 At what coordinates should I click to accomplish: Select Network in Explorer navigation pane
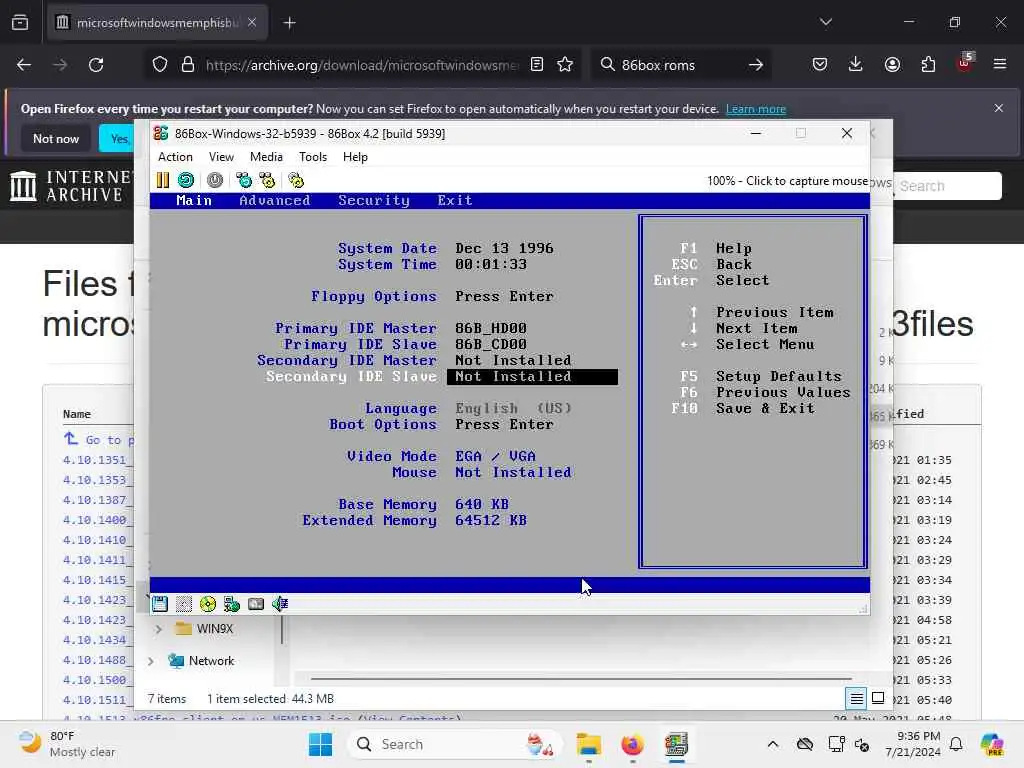(201, 661)
